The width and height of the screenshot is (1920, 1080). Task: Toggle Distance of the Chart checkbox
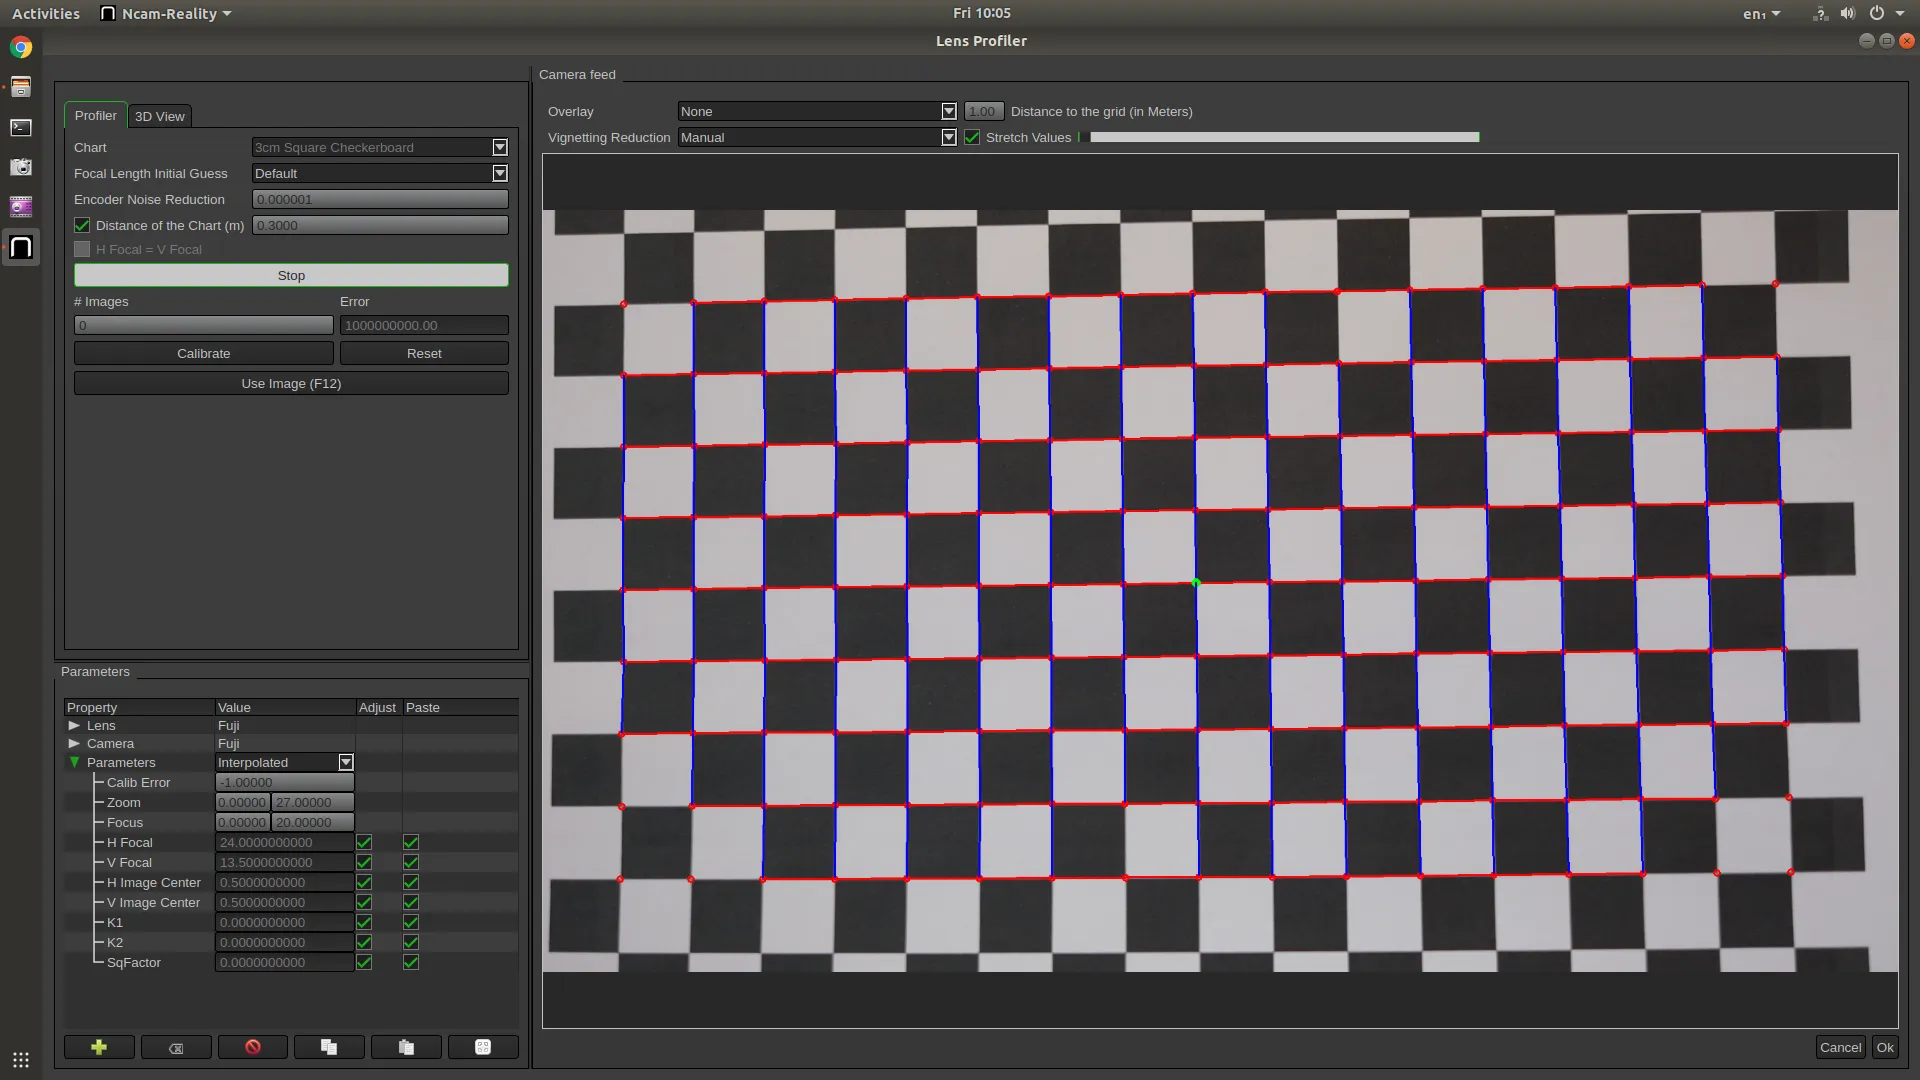coord(82,225)
